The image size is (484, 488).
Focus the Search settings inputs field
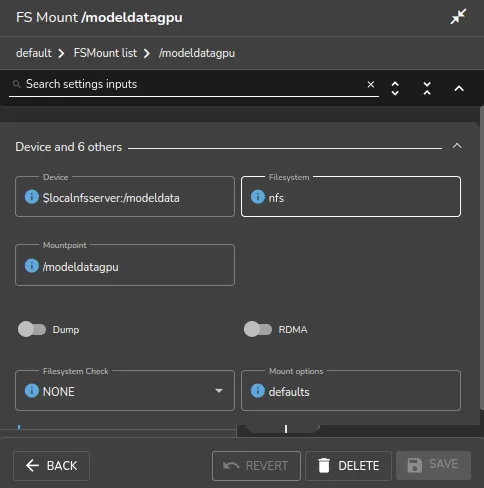click(194, 84)
